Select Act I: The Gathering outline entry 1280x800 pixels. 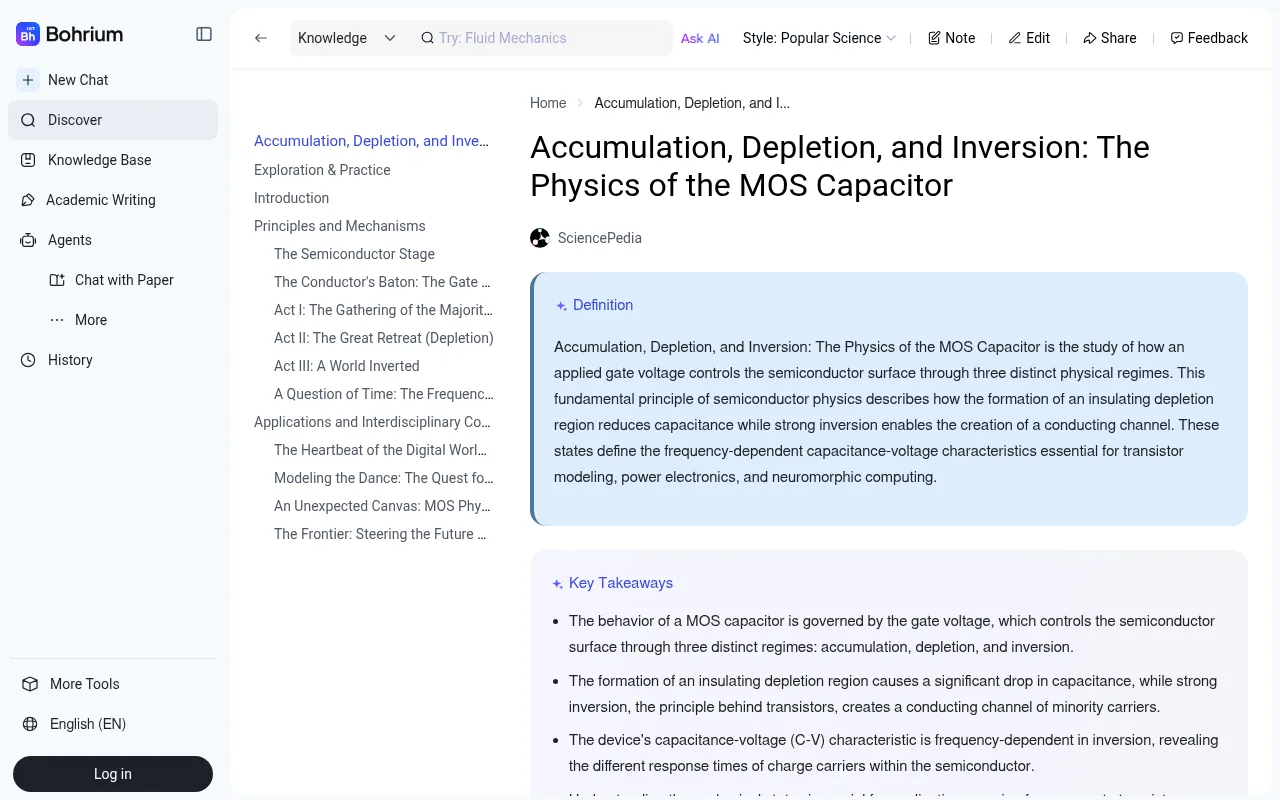[384, 310]
